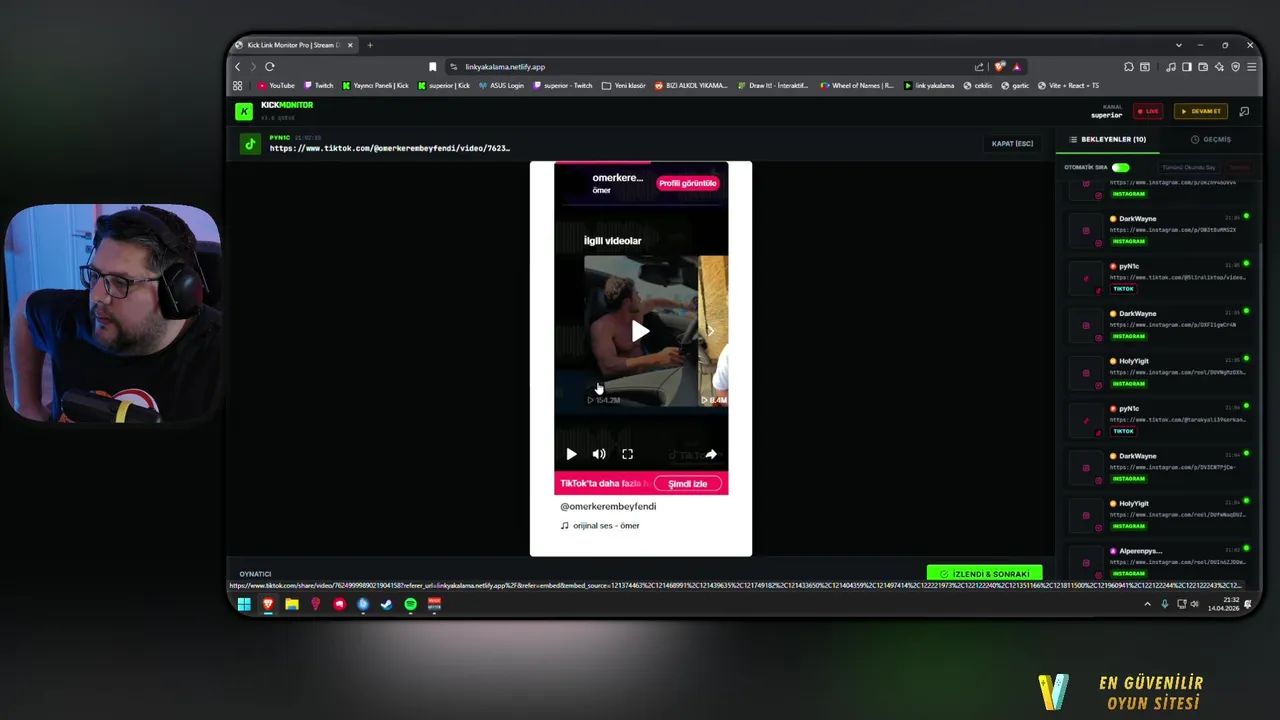The image size is (1280, 720).
Task: Switch to the Bekleyenler (10) tab
Action: click(1108, 140)
